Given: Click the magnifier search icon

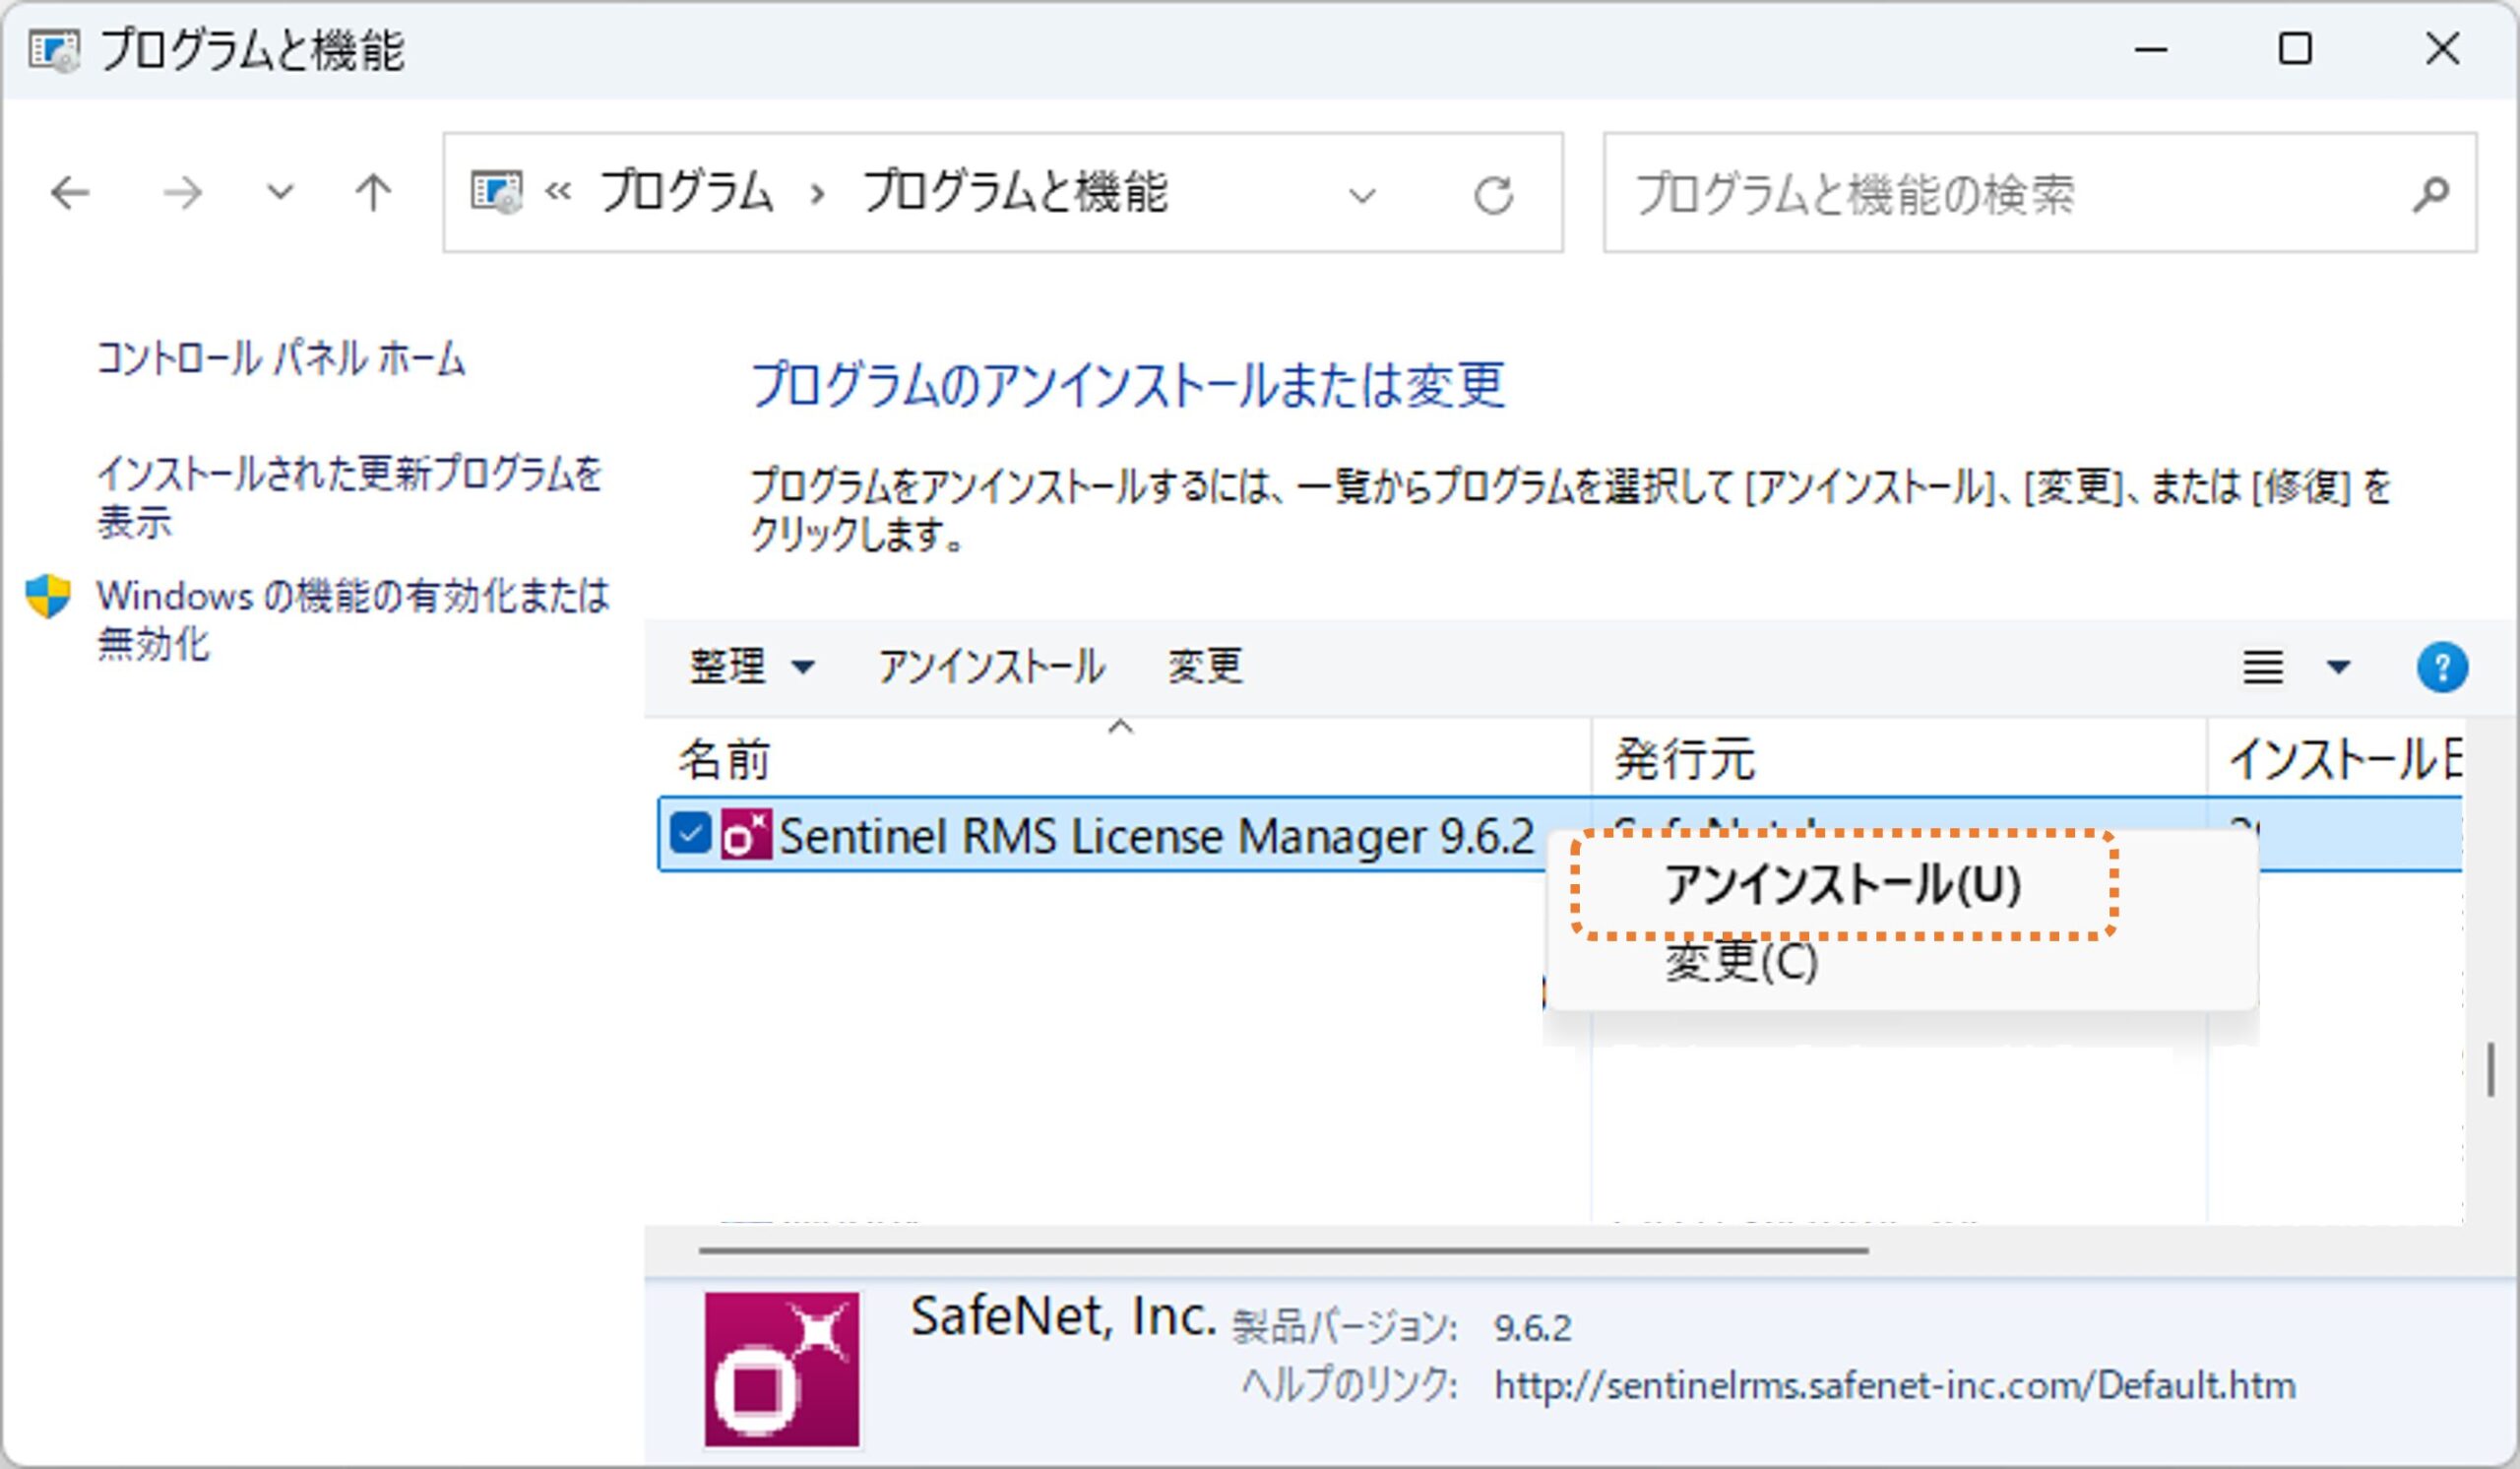Looking at the screenshot, I should point(2430,194).
